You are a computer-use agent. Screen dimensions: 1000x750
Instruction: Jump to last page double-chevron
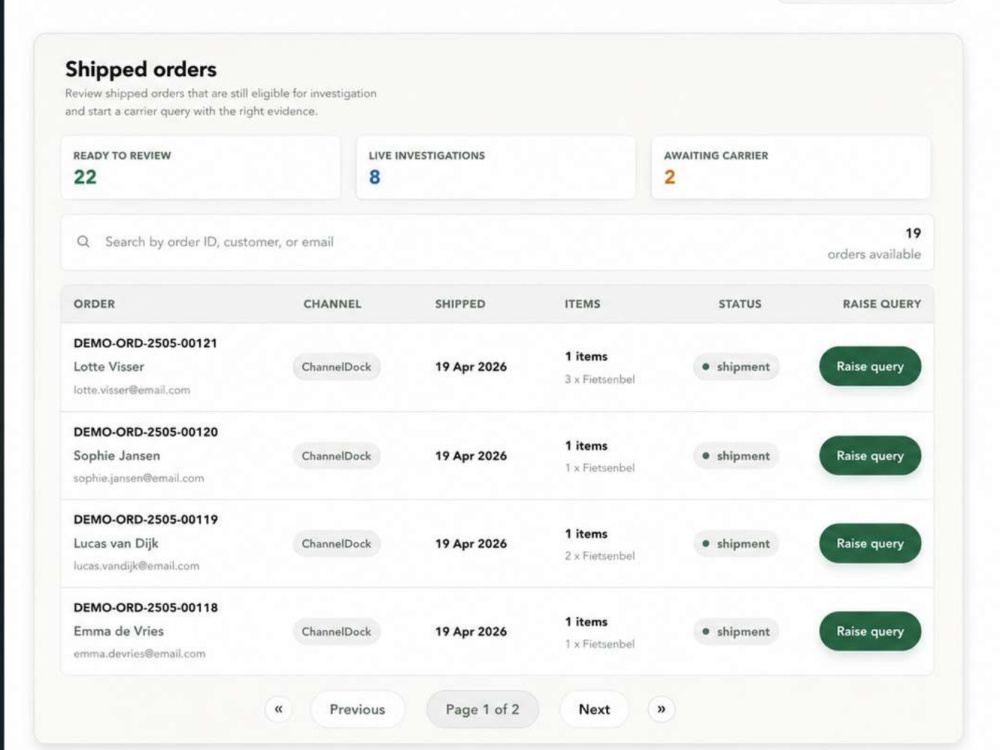pos(661,709)
